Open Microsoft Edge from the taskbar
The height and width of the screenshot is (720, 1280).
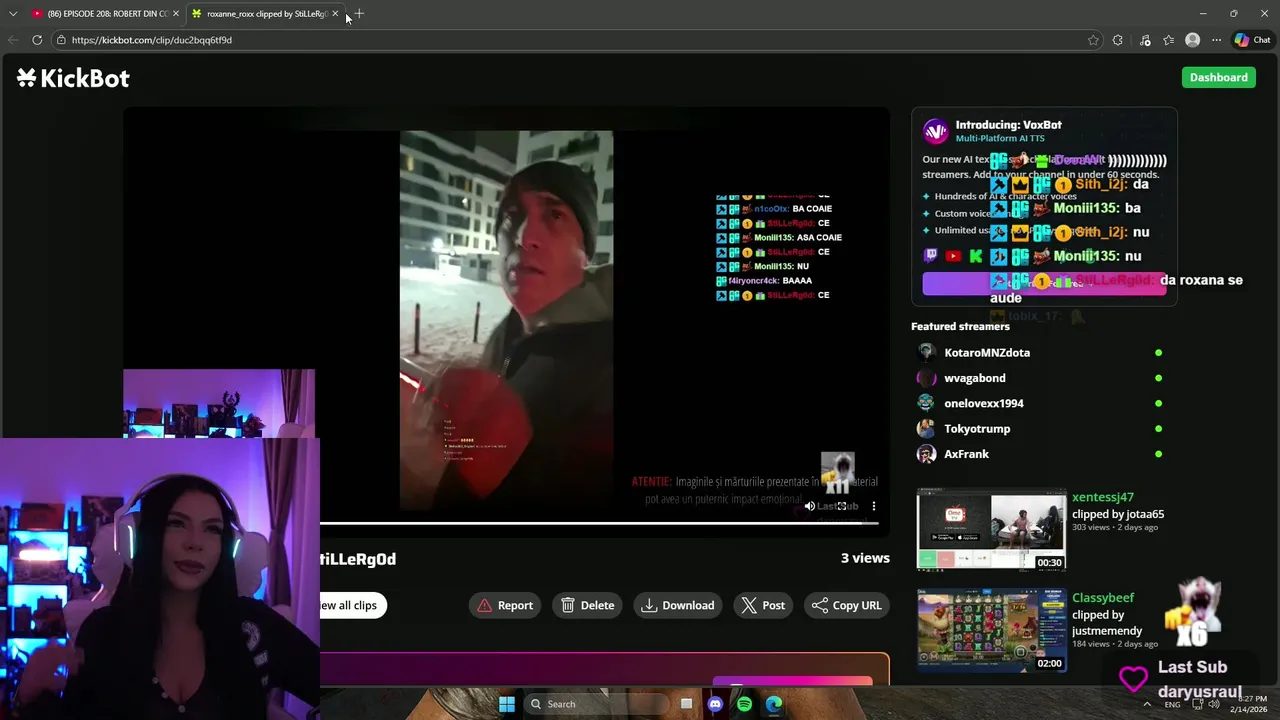pos(774,704)
